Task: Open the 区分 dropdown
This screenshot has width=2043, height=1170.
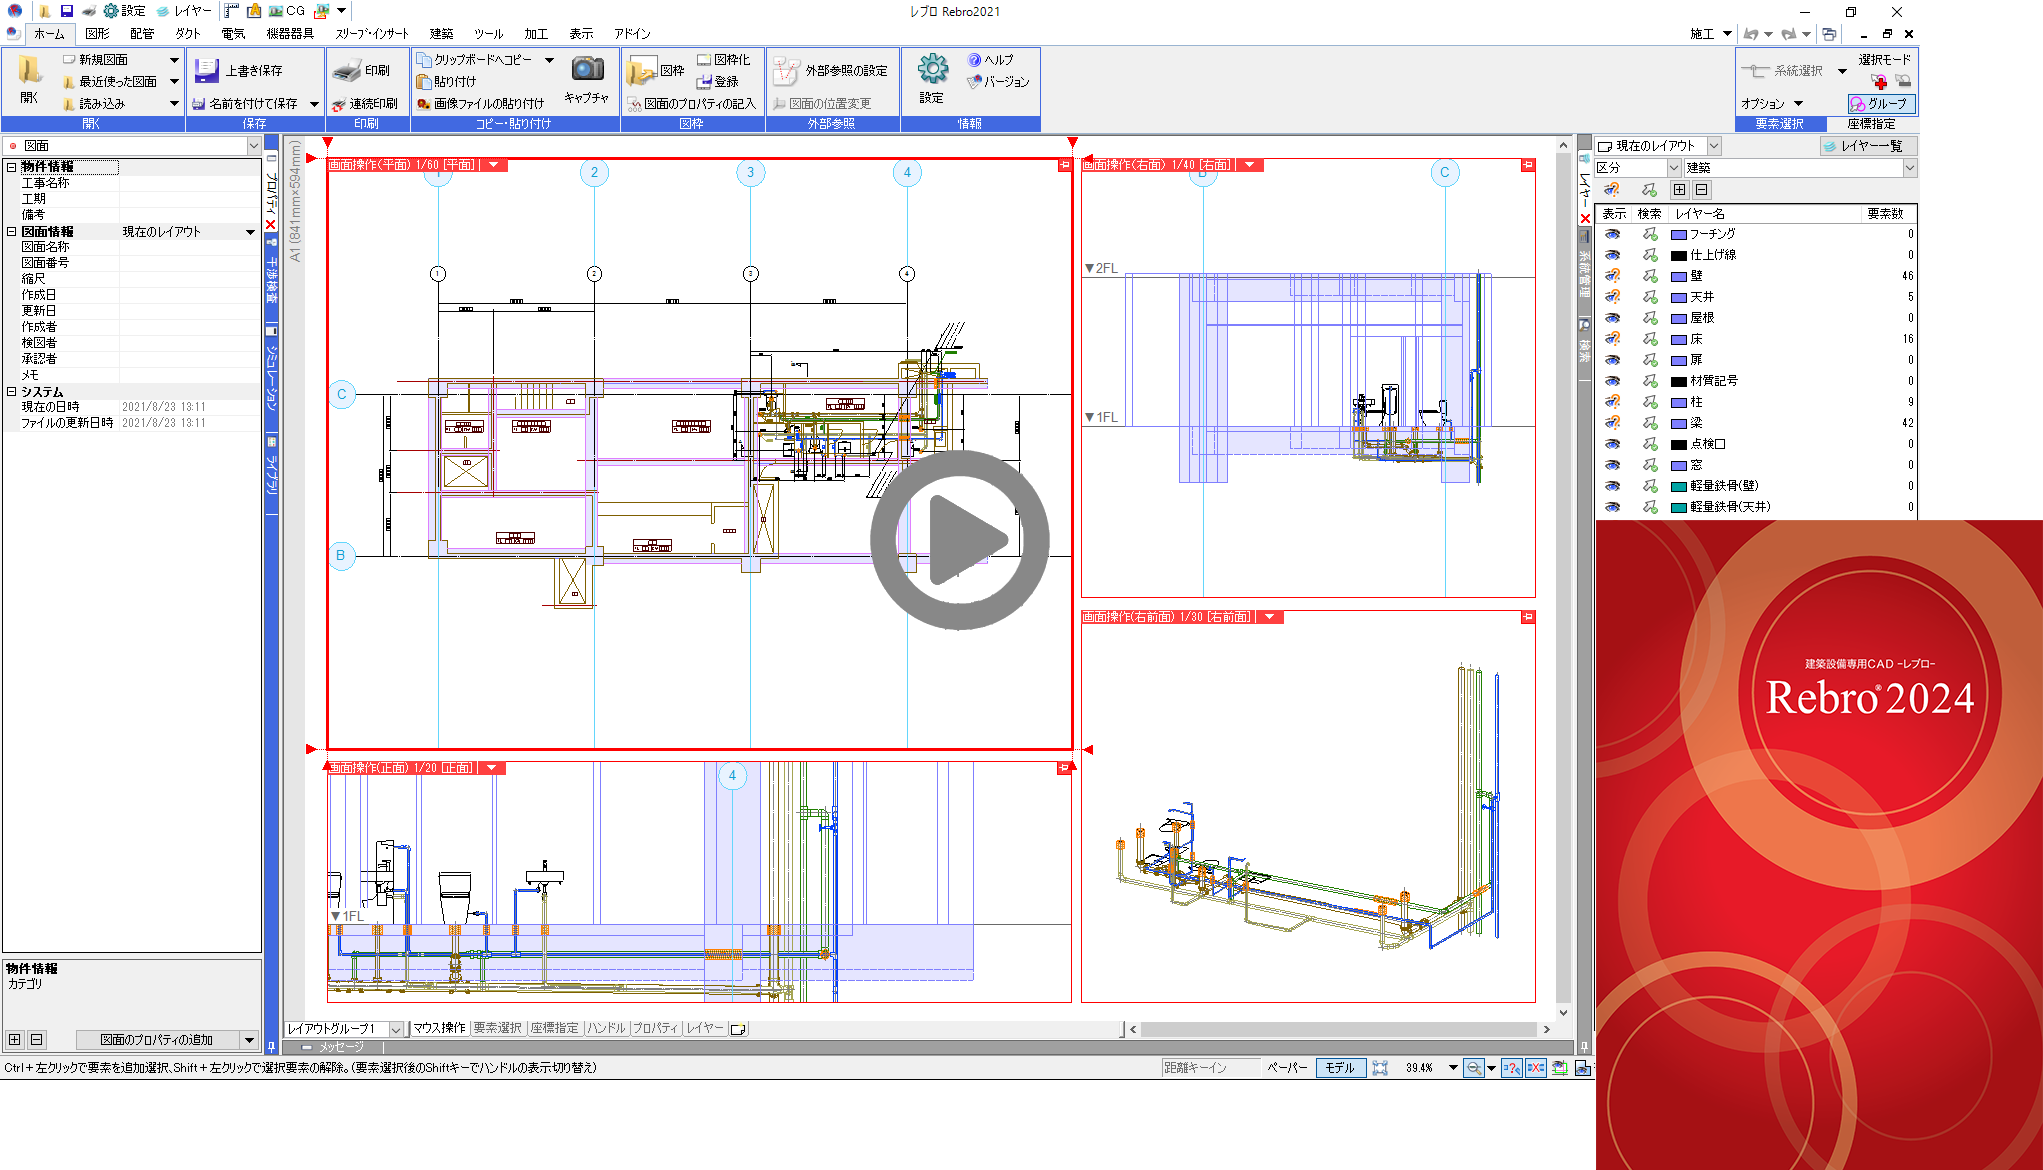Action: pos(1674,168)
